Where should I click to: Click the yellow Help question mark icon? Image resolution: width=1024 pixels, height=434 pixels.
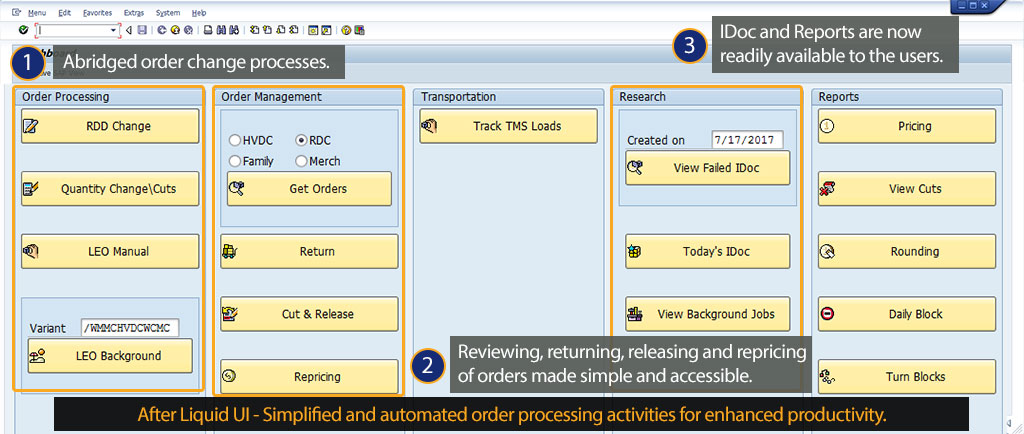tap(344, 31)
